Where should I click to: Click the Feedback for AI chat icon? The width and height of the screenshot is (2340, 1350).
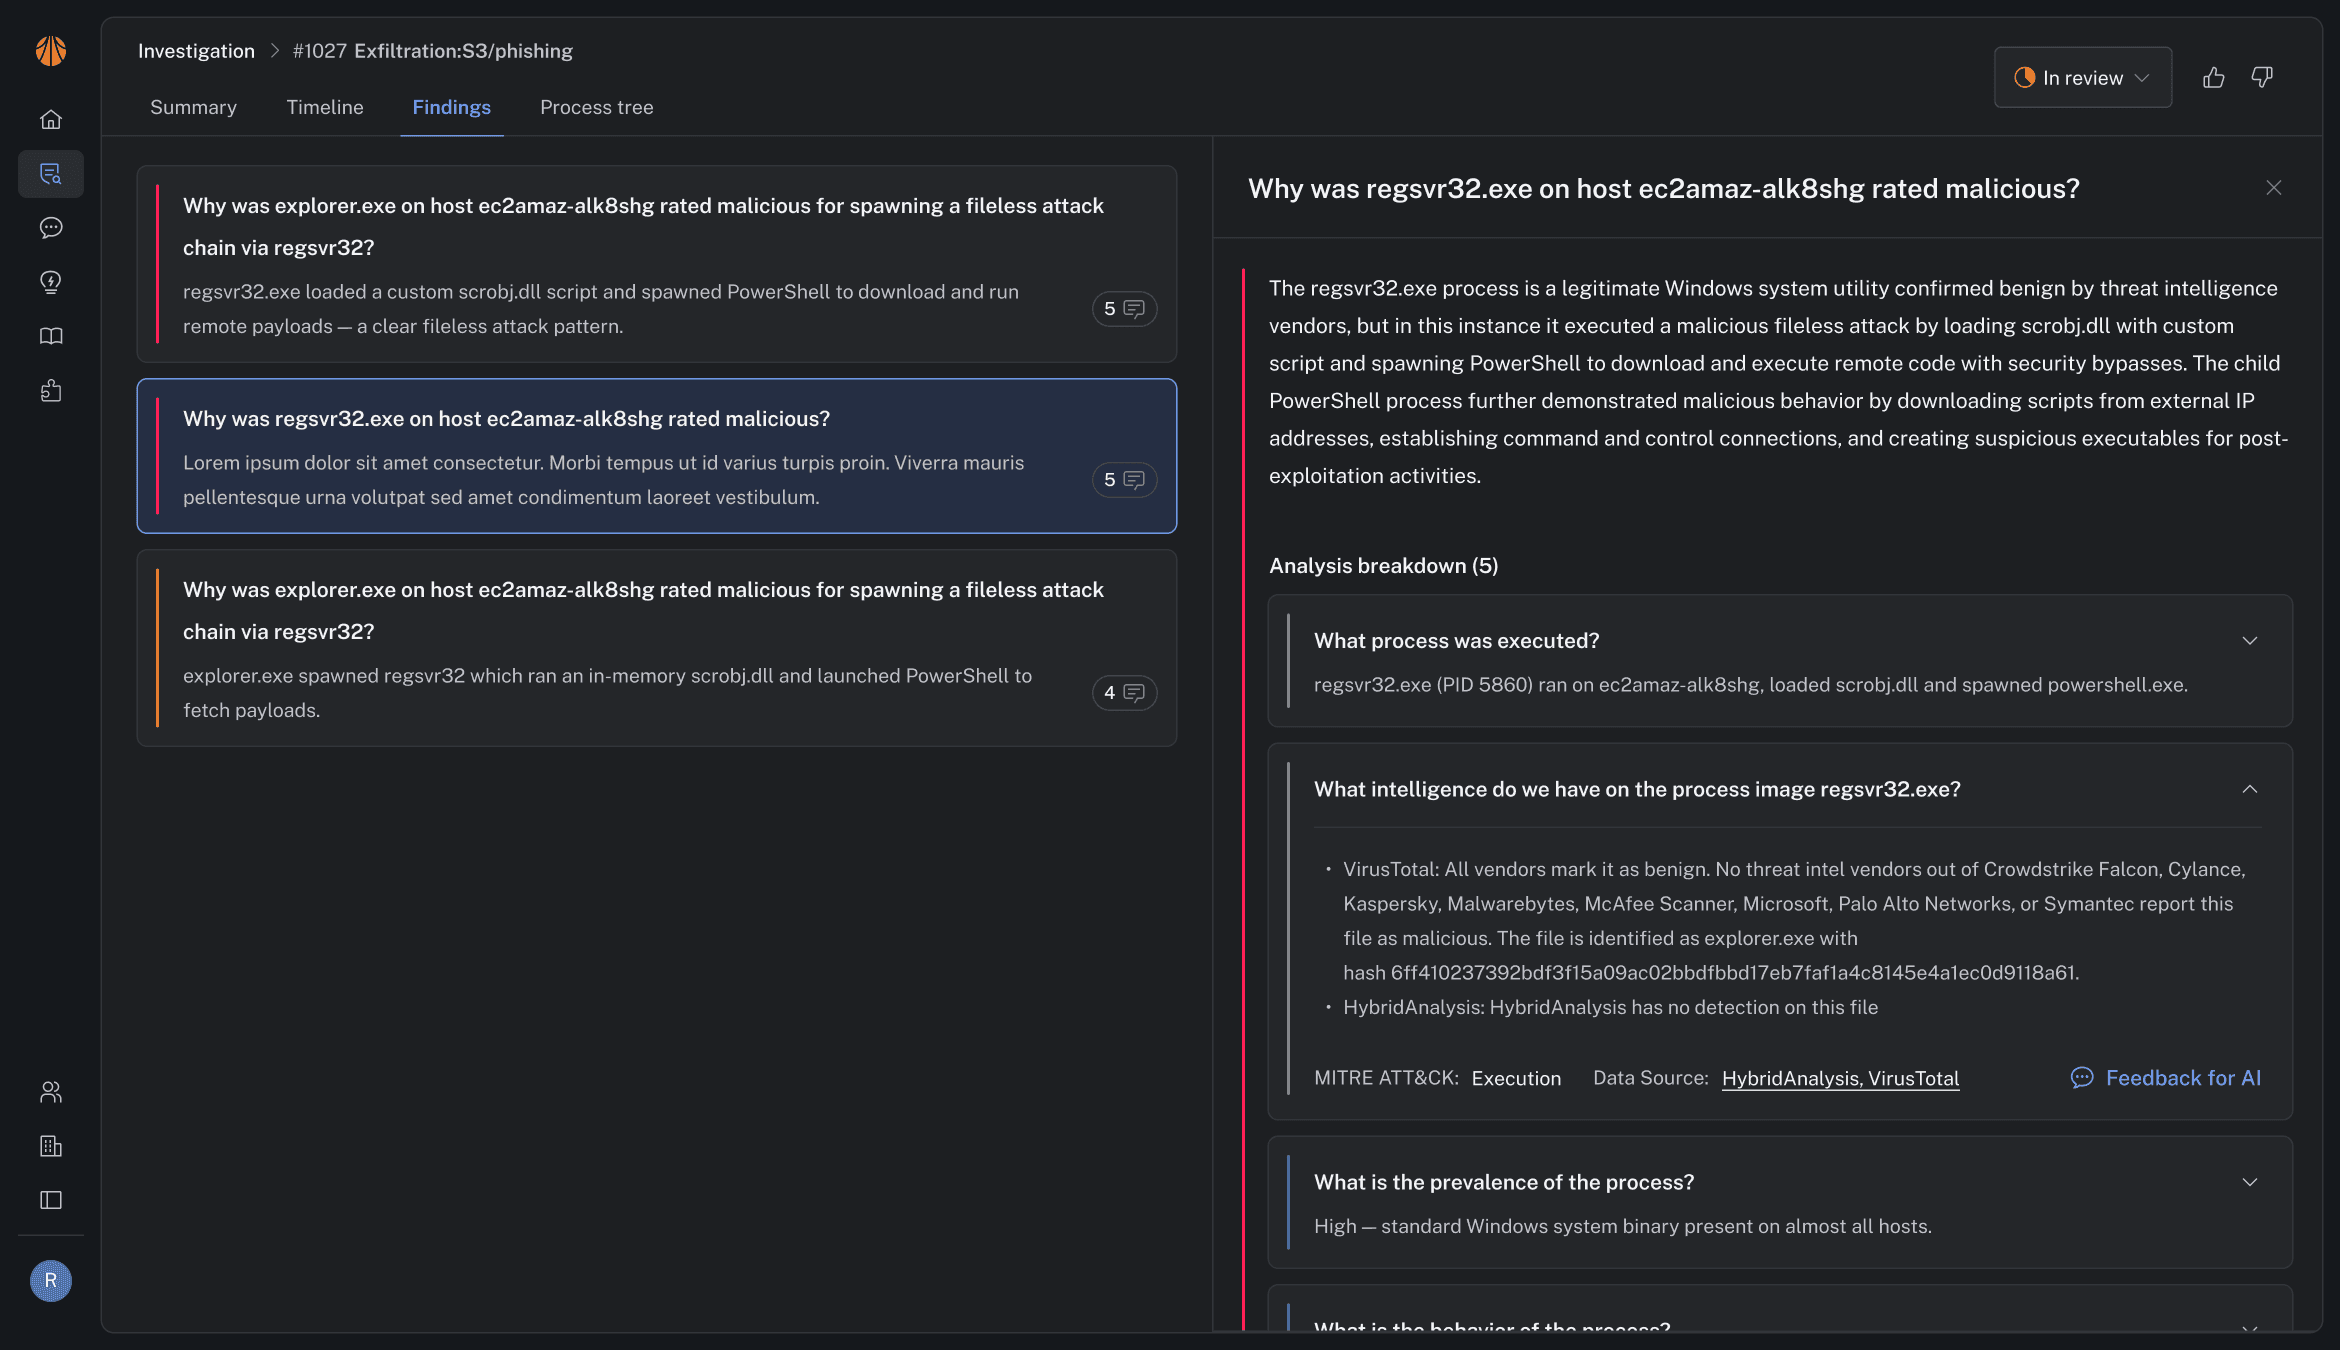tap(2082, 1078)
